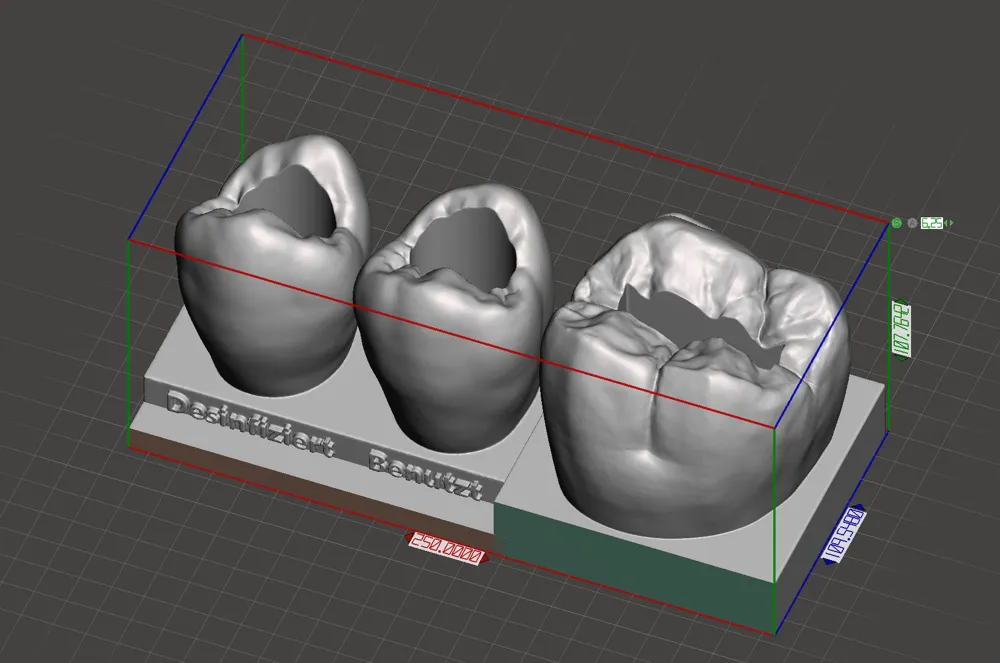Decrease the 6.25 value with left arrow
1000x663 pixels.
[946, 223]
